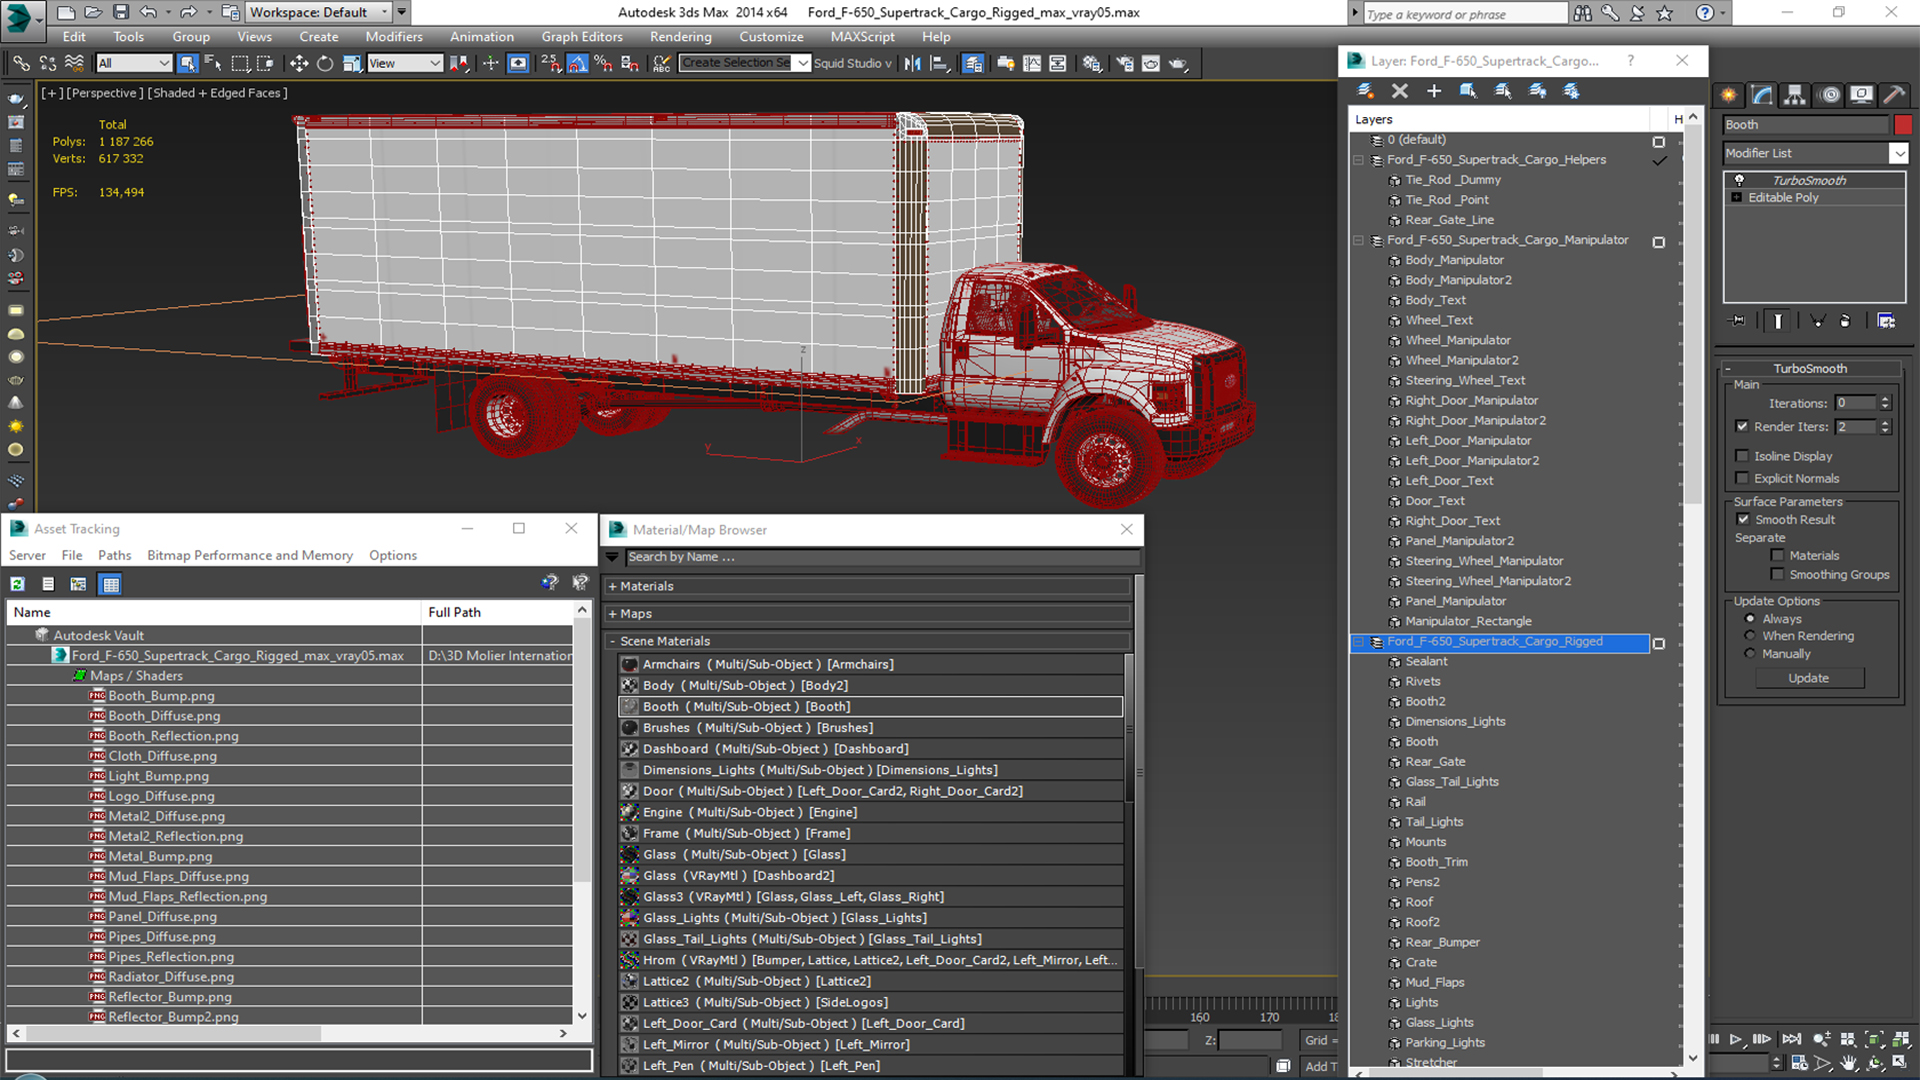Open the Rendering menu
1920x1080 pixels.
[681, 37]
